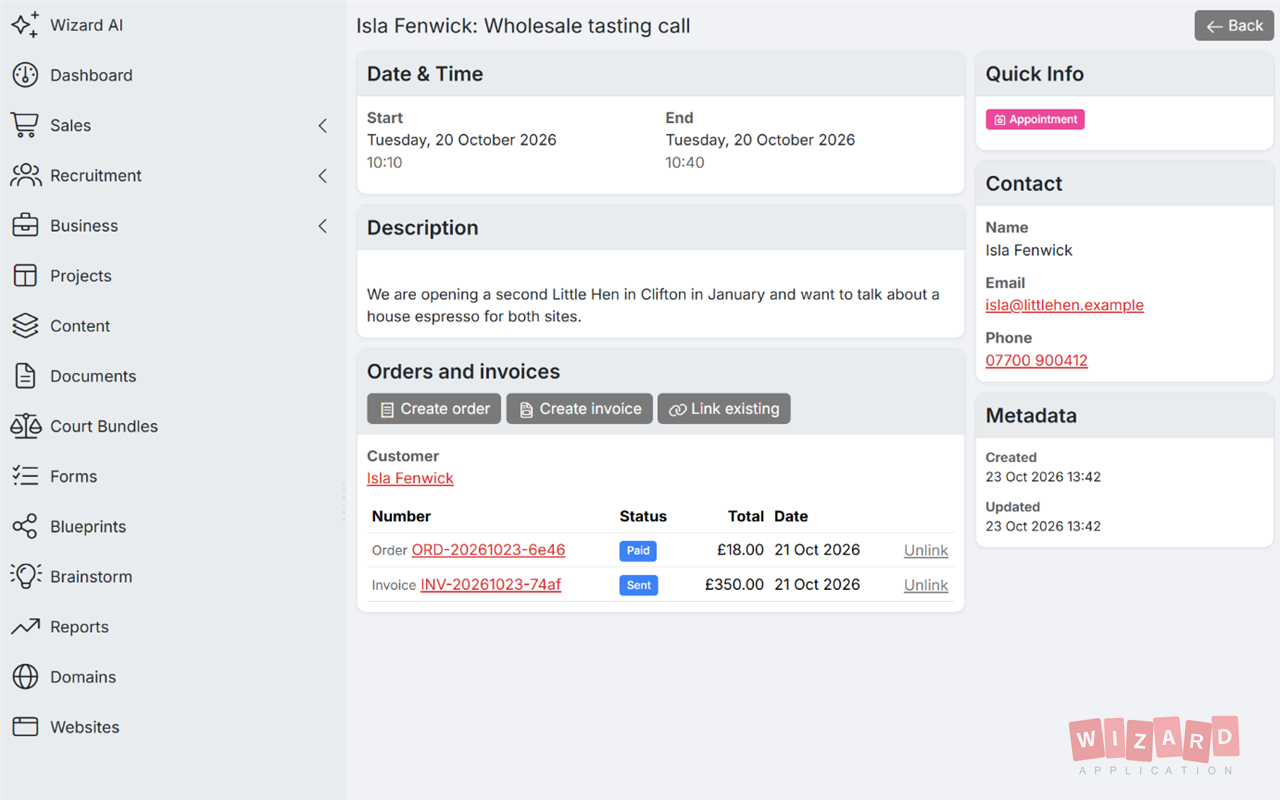Click the Reports trend-line icon
This screenshot has height=800, width=1280.
25,627
